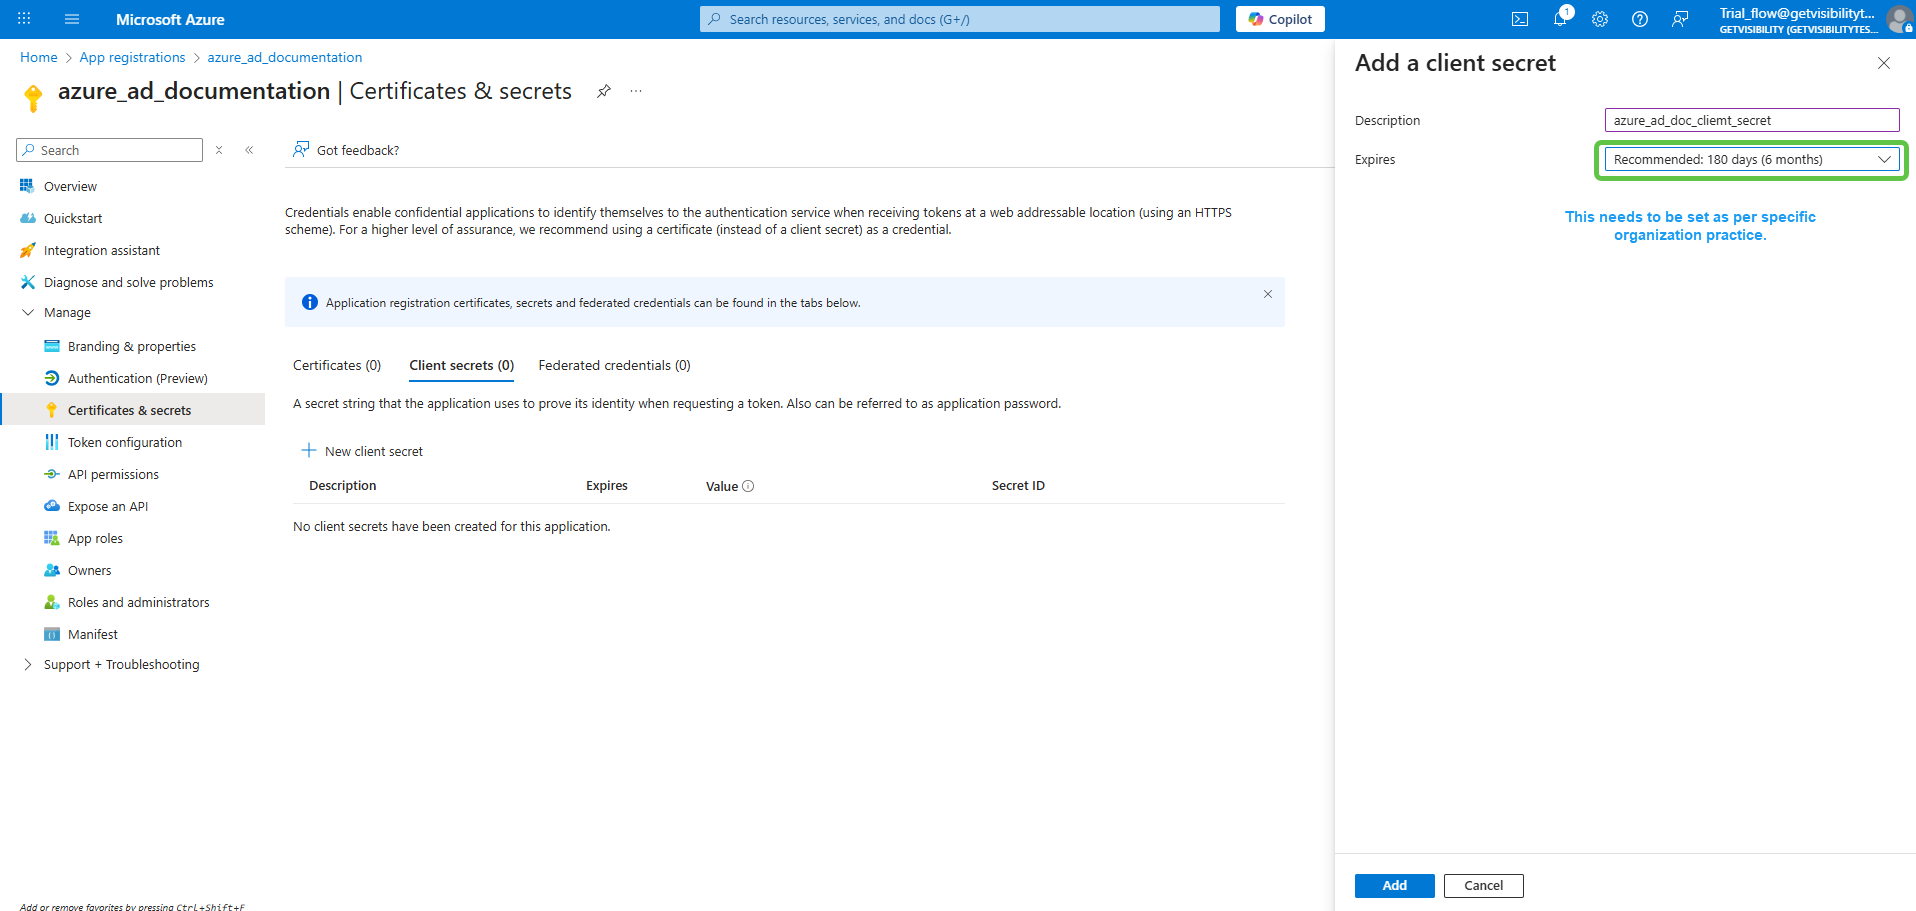Click the Cancel button
Viewport: 1916px width, 911px height.
[1483, 885]
